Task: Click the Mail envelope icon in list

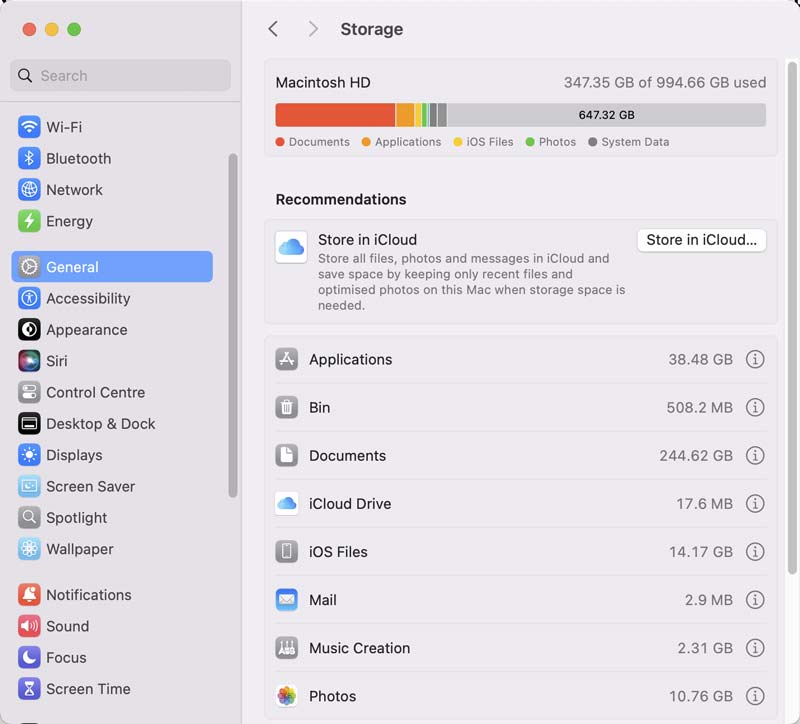Action: point(287,600)
